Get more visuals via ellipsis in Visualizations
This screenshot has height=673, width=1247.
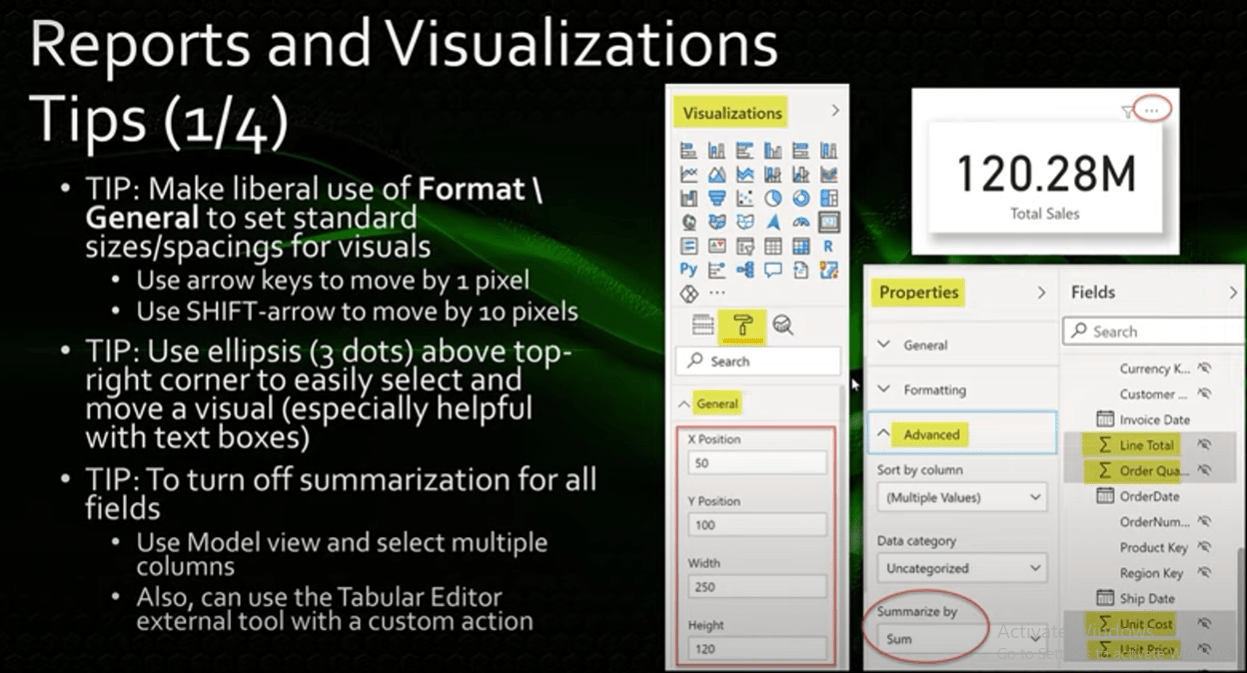tap(717, 293)
